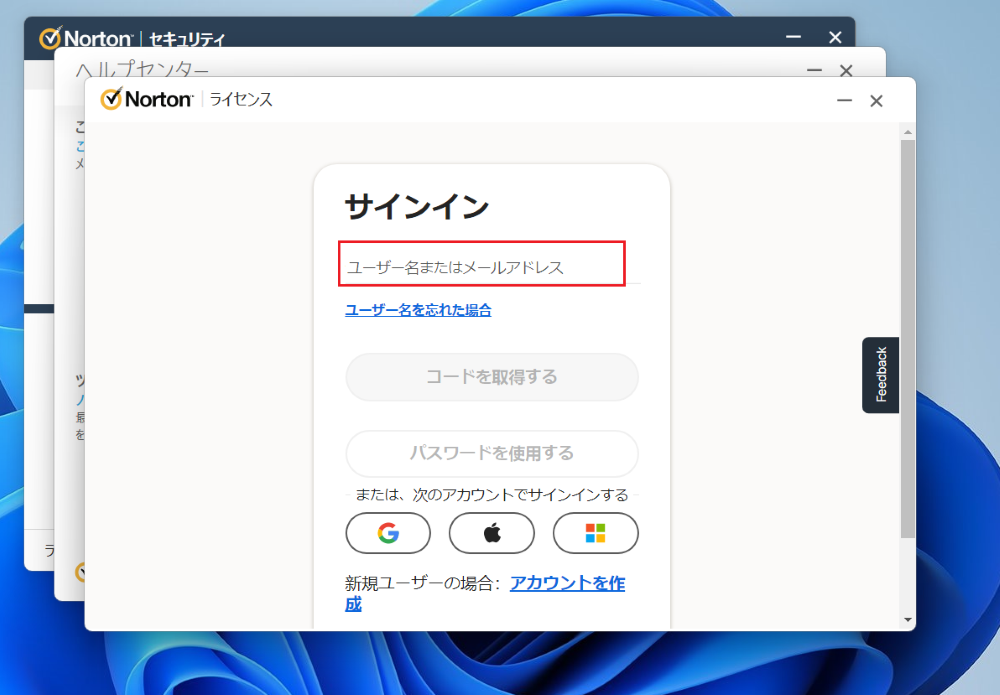
Task: Minimize the ヘルプセンター window
Action: [814, 70]
